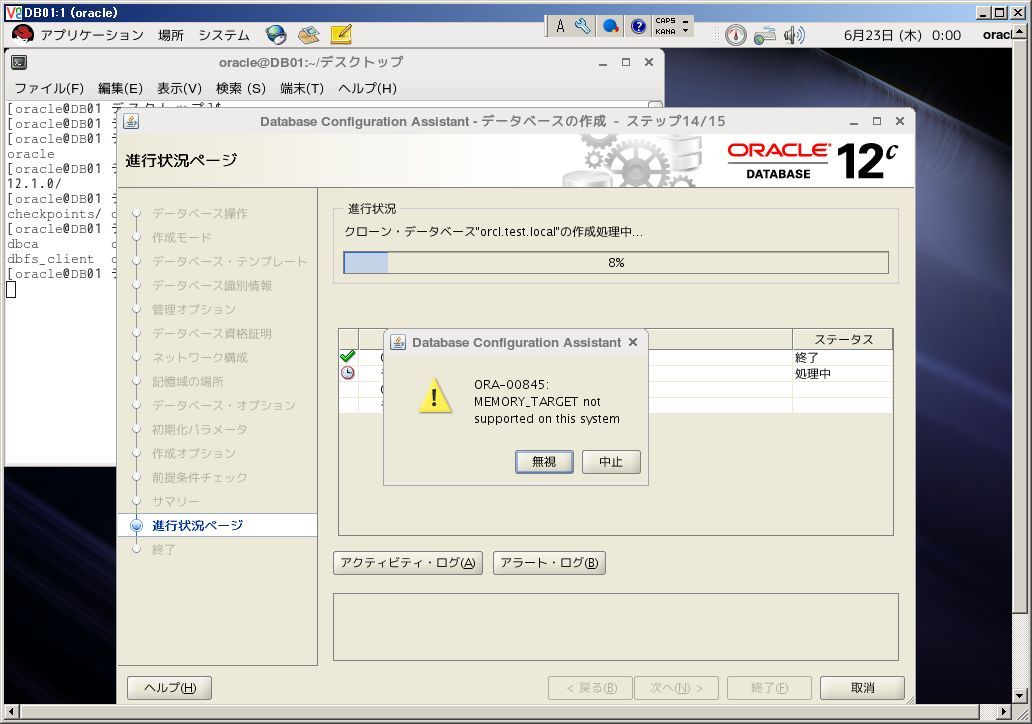
Task: Open terminal 検索(S) menu
Action: point(240,88)
